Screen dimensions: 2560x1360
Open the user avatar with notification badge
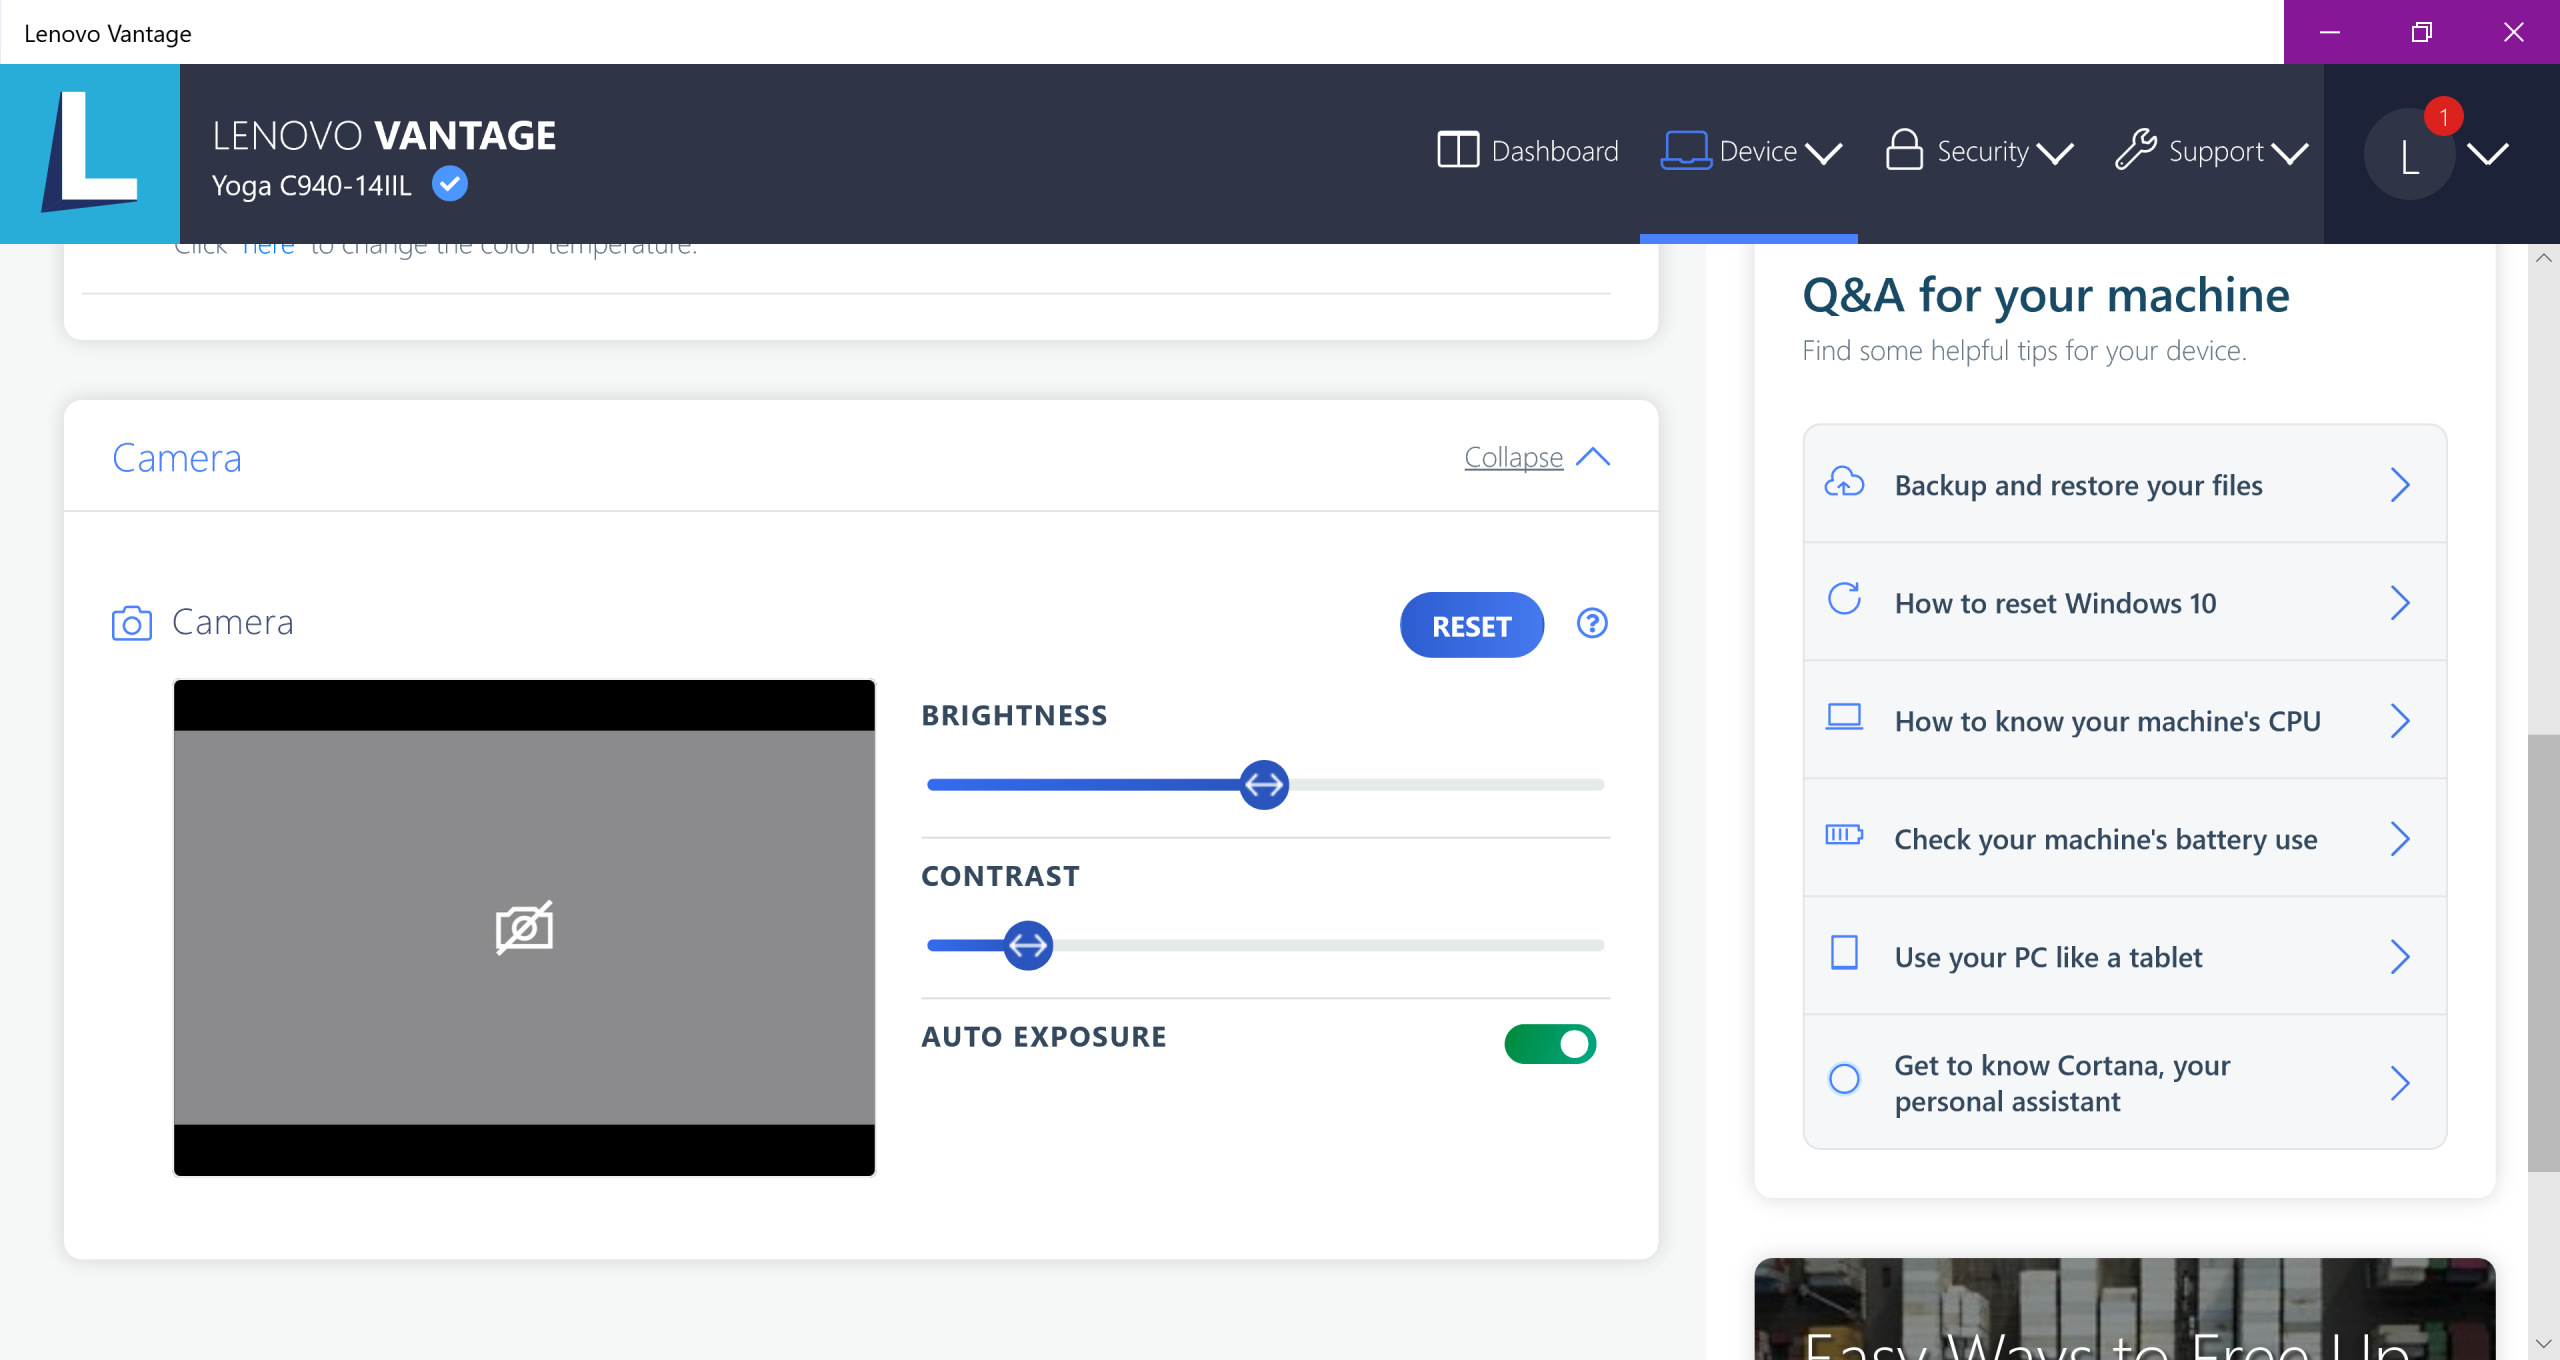click(x=2410, y=154)
